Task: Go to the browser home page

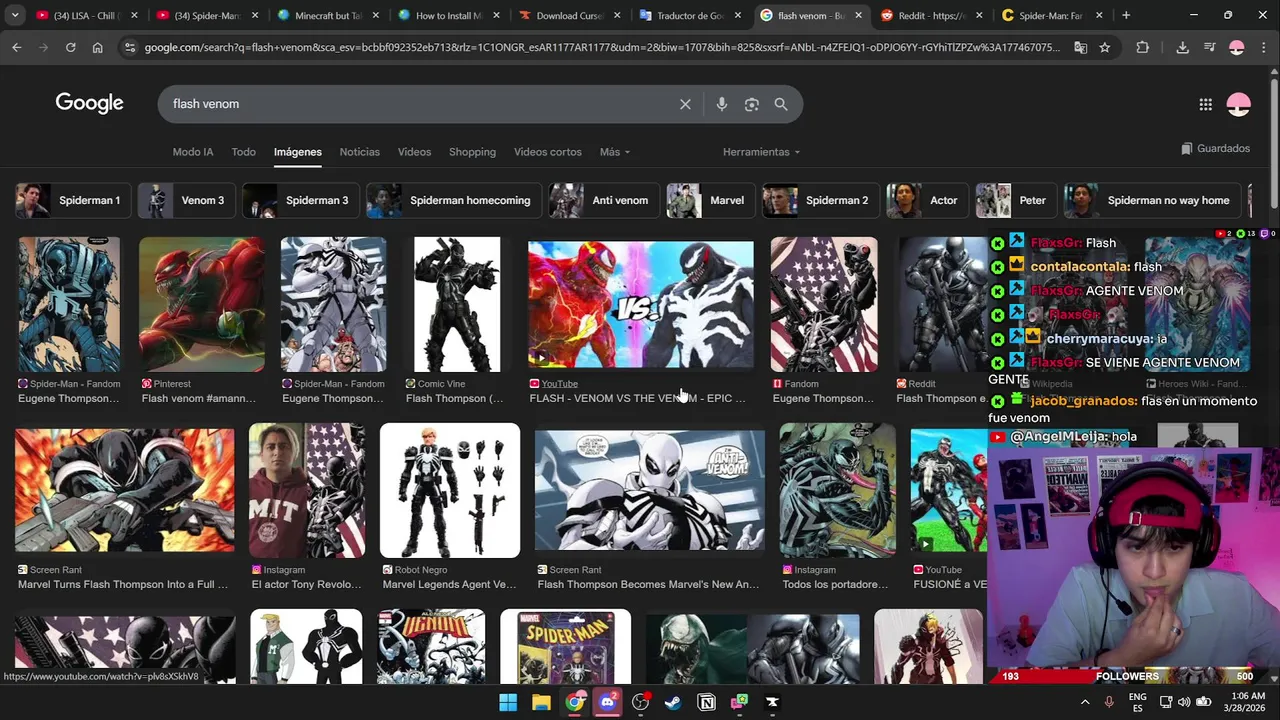Action: (x=97, y=47)
